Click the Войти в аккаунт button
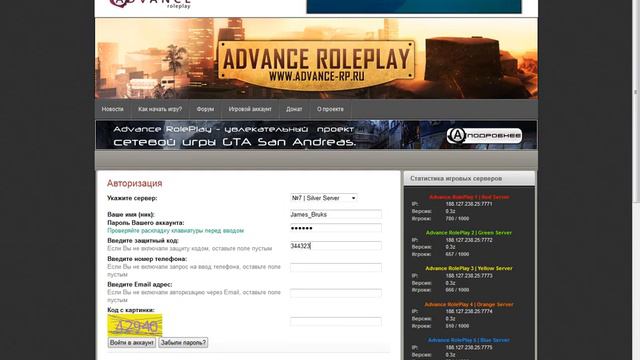Viewport: 640px width, 360px height. 132,342
